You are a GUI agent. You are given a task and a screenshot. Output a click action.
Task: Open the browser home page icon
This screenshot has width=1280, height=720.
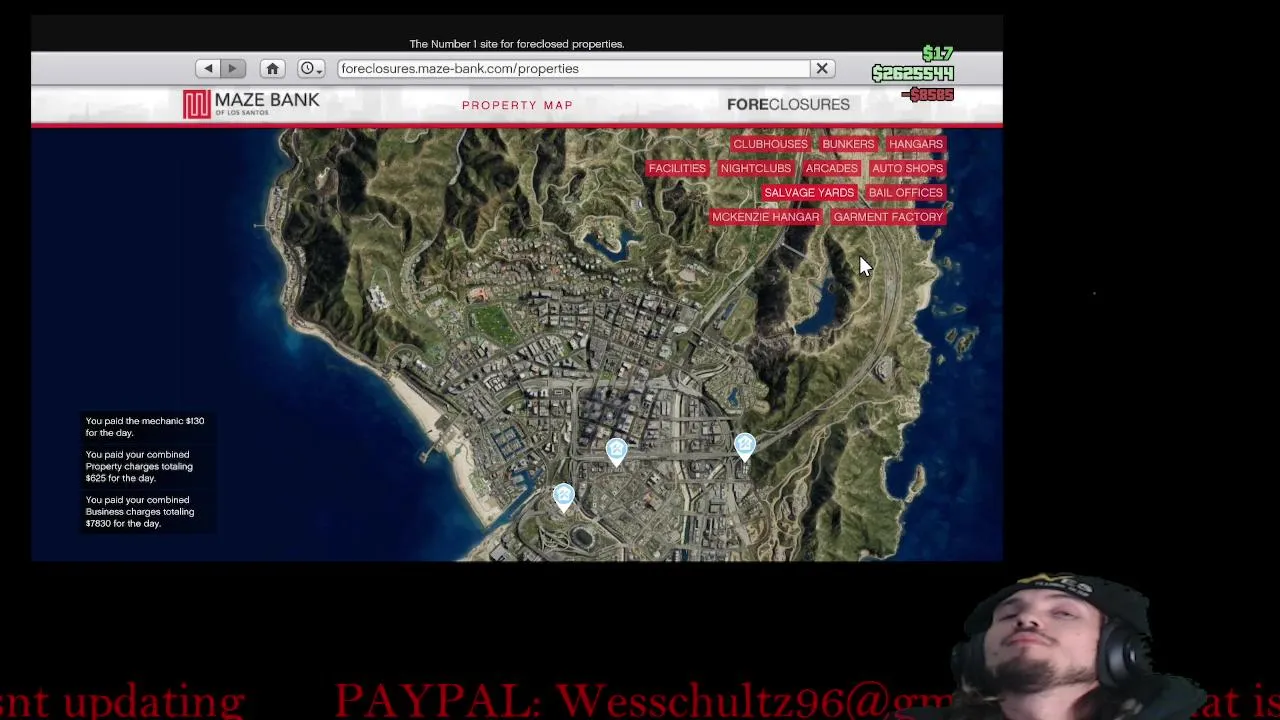coord(272,68)
